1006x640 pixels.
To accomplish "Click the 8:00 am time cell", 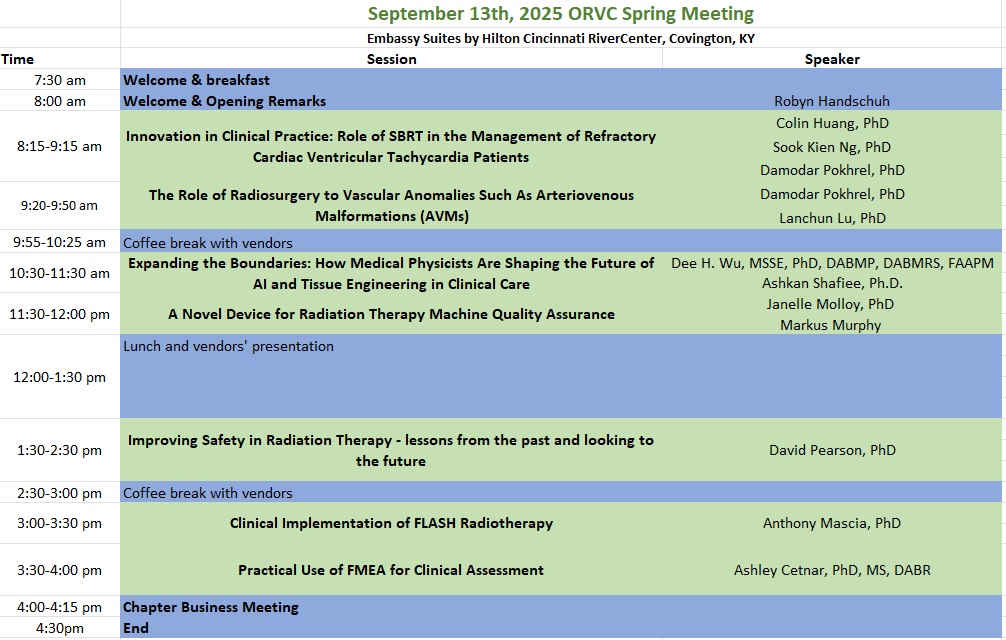I will tap(60, 101).
